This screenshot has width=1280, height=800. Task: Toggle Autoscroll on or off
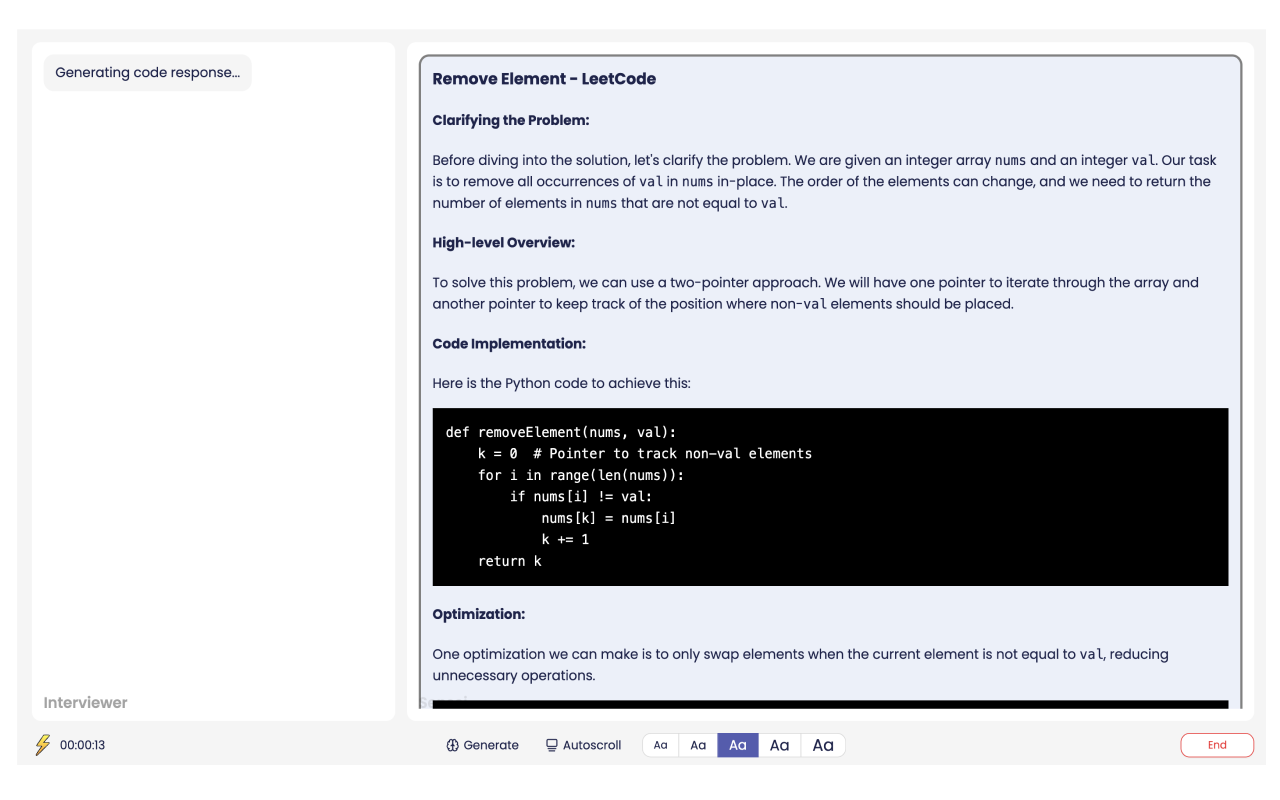coord(583,745)
